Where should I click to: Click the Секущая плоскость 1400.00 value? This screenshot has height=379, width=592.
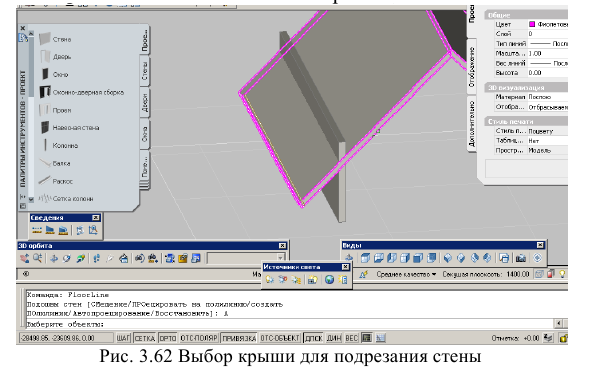[518, 274]
